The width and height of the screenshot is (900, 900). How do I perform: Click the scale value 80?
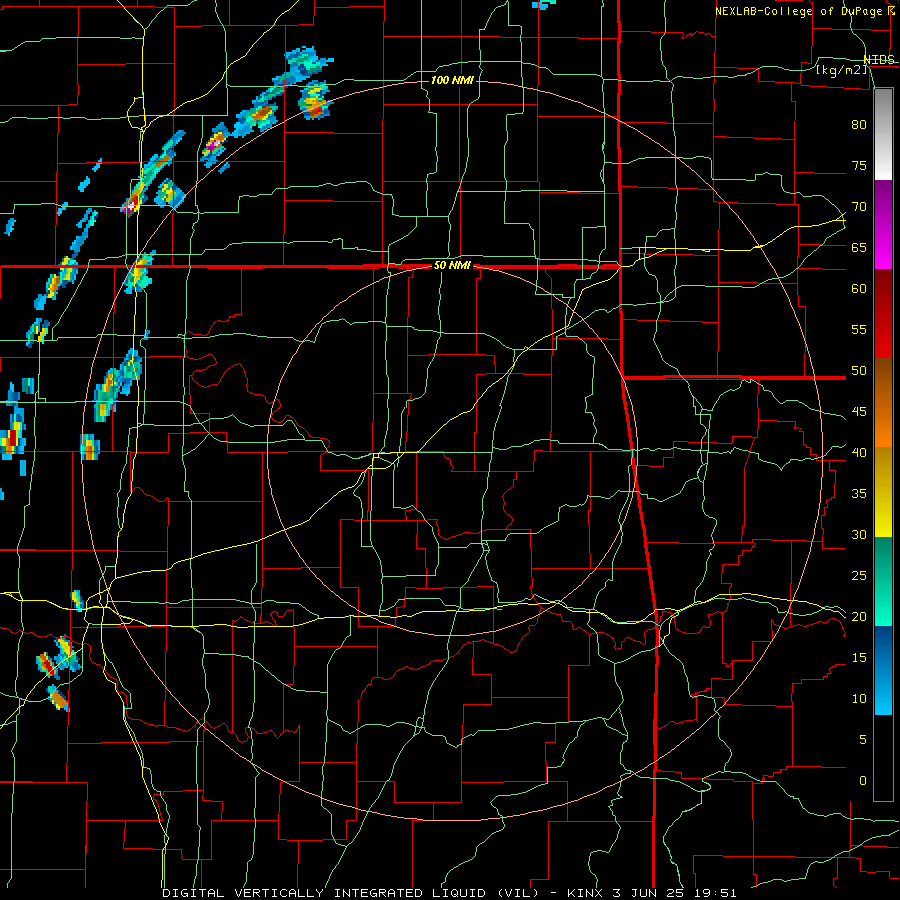(859, 125)
